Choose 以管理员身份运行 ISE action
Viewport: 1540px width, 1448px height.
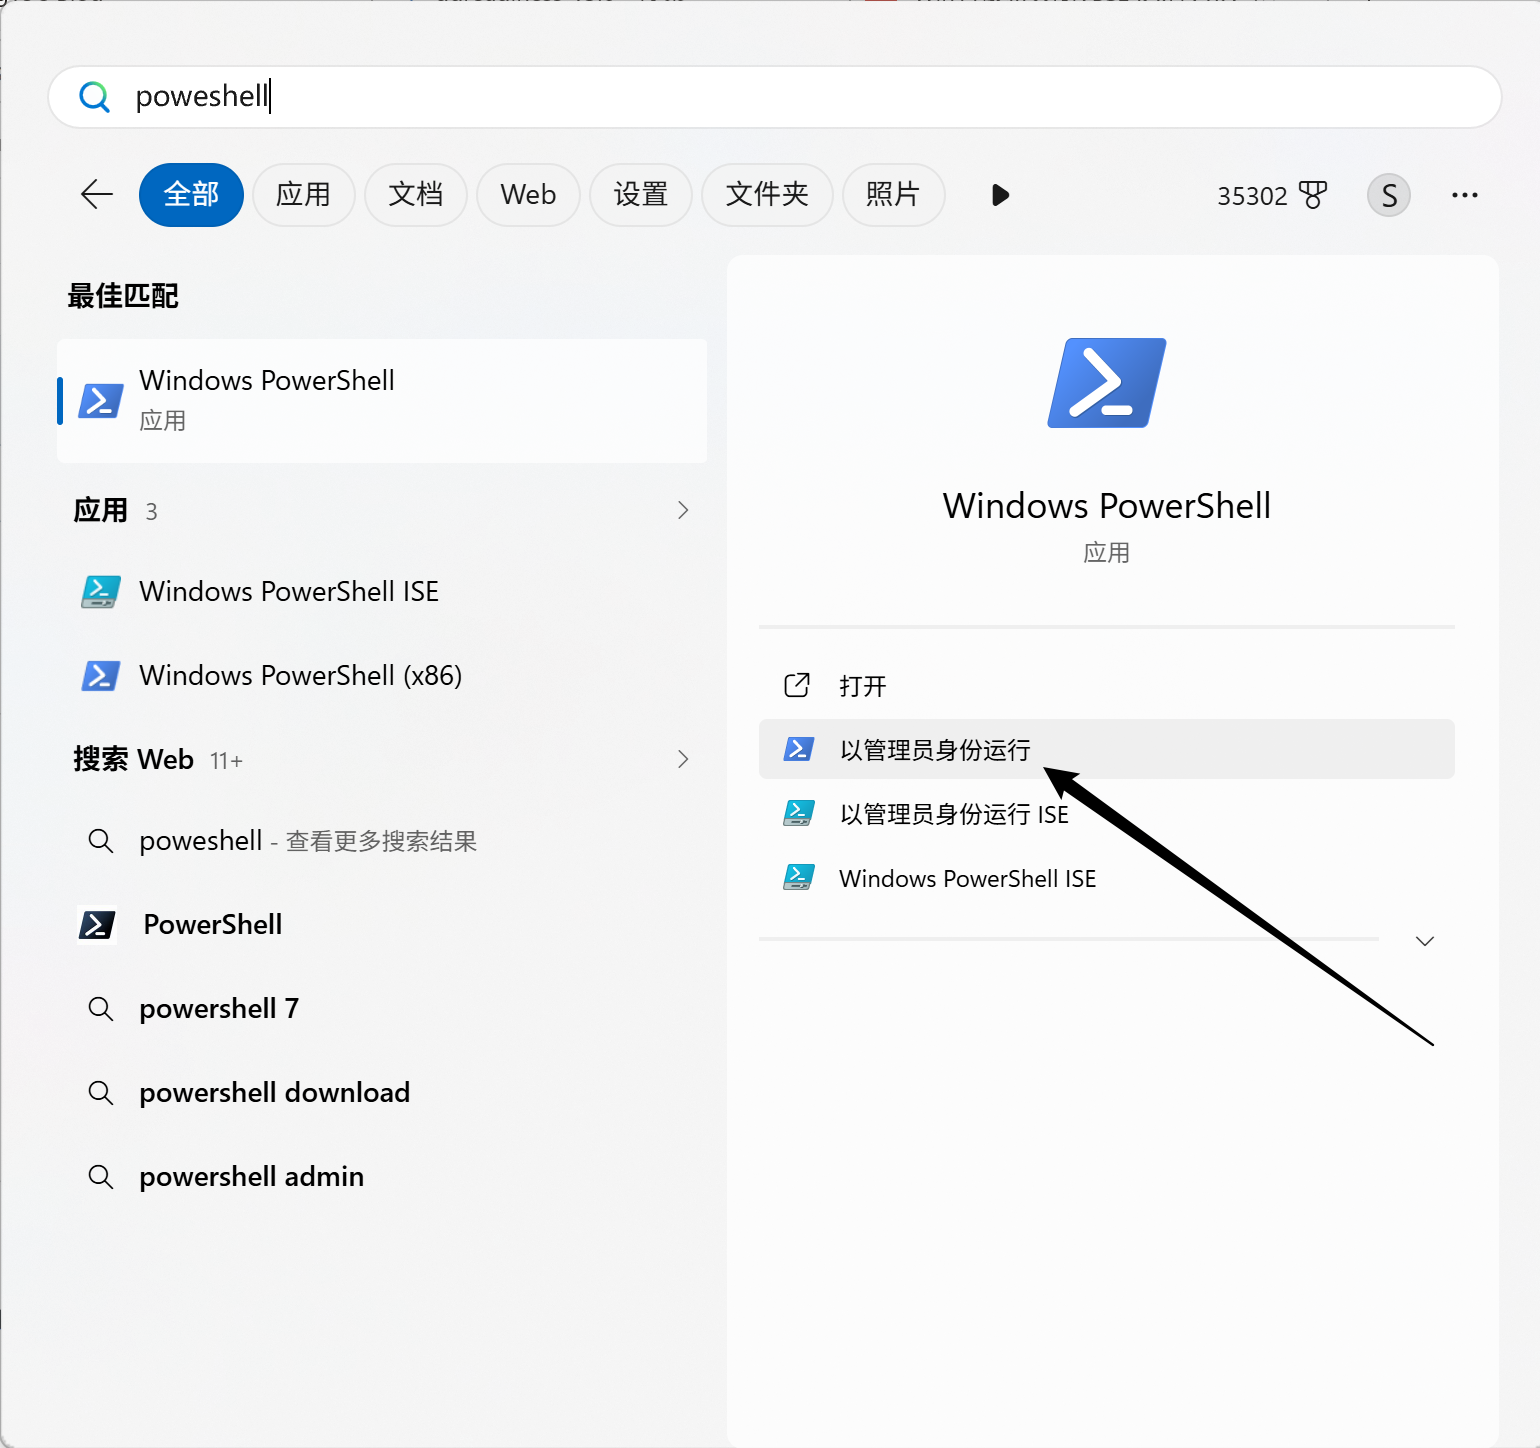pyautogui.click(x=1106, y=813)
